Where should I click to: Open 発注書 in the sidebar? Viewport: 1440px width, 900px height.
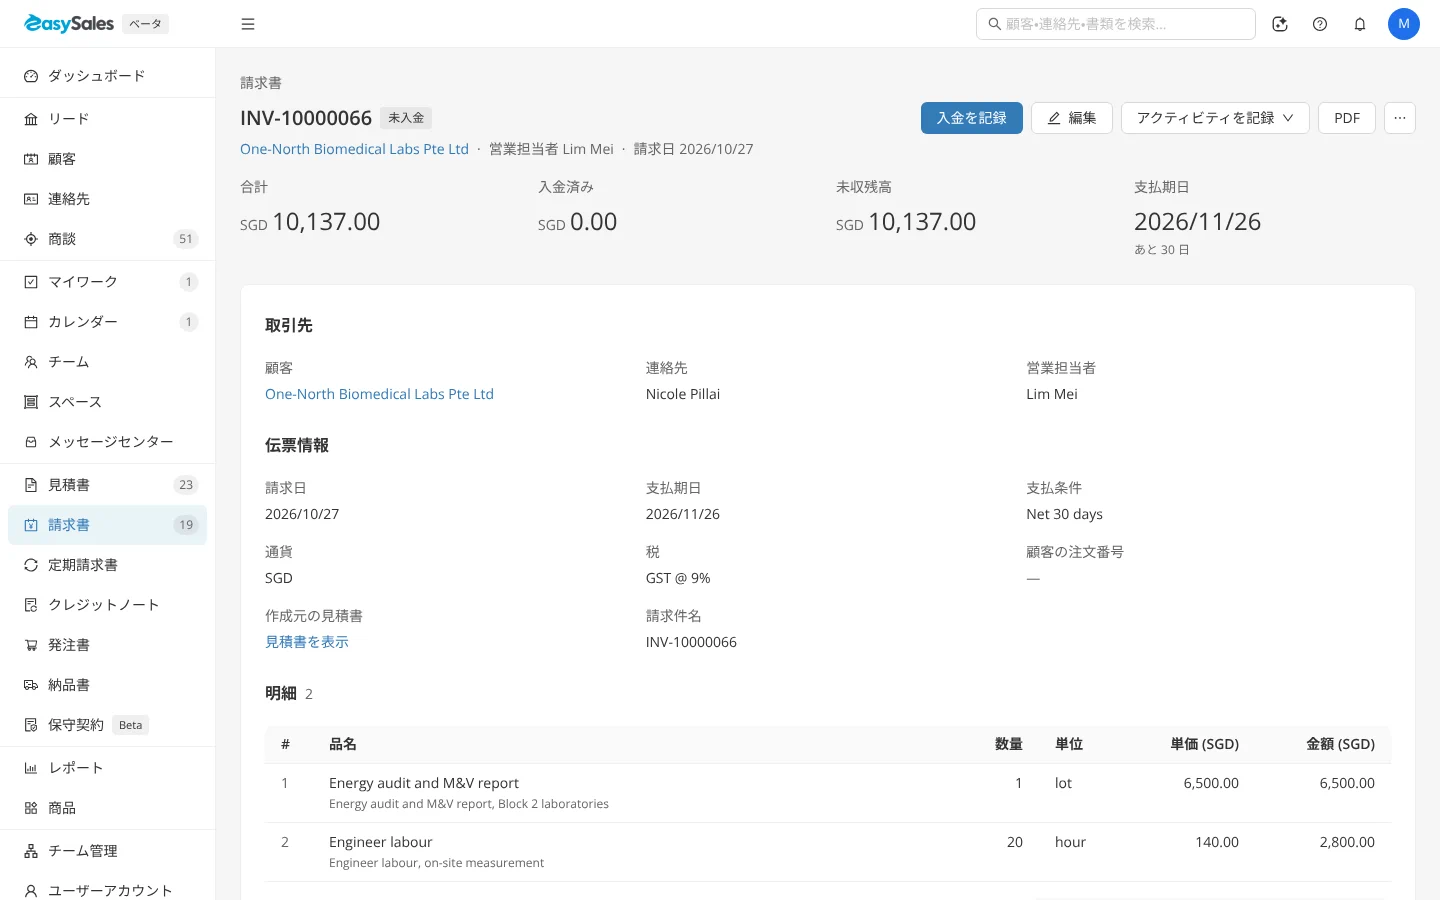coord(107,645)
